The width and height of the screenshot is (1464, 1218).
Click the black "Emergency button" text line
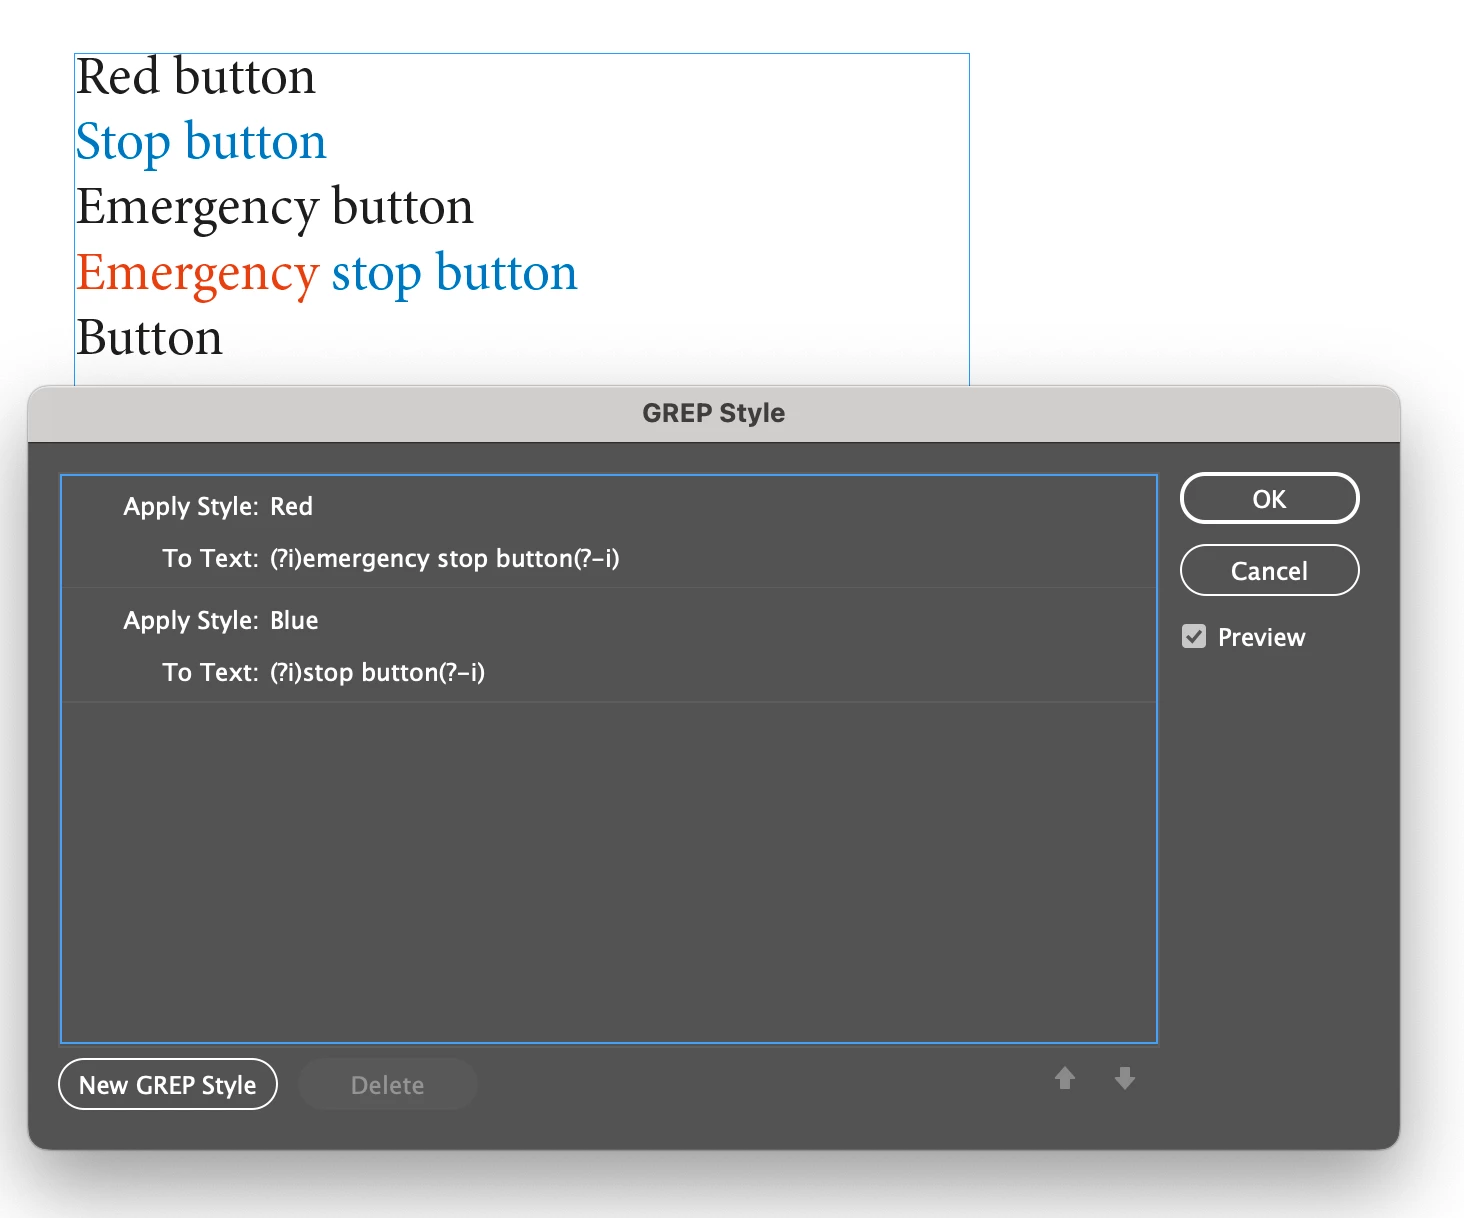[275, 208]
